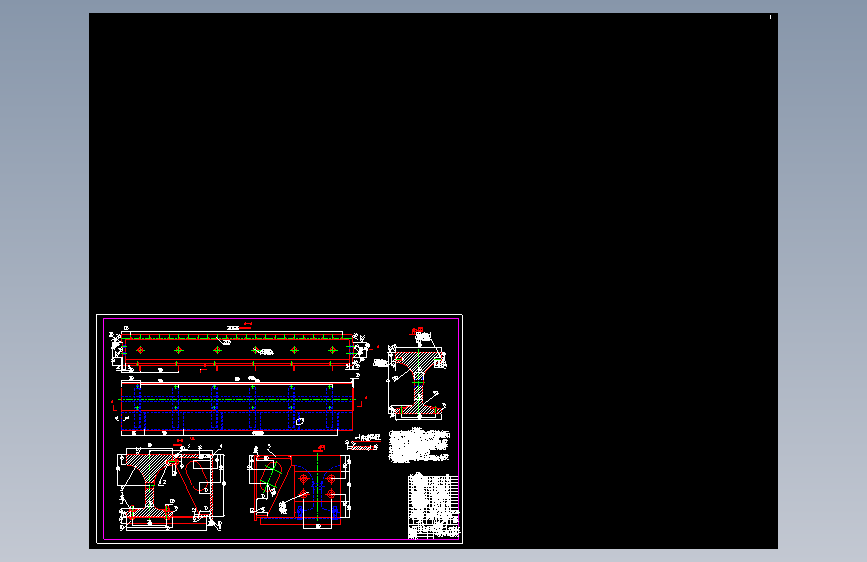Click the hatched I-section view at upper right
Viewport: 867px width, 562px height.
coord(417,375)
